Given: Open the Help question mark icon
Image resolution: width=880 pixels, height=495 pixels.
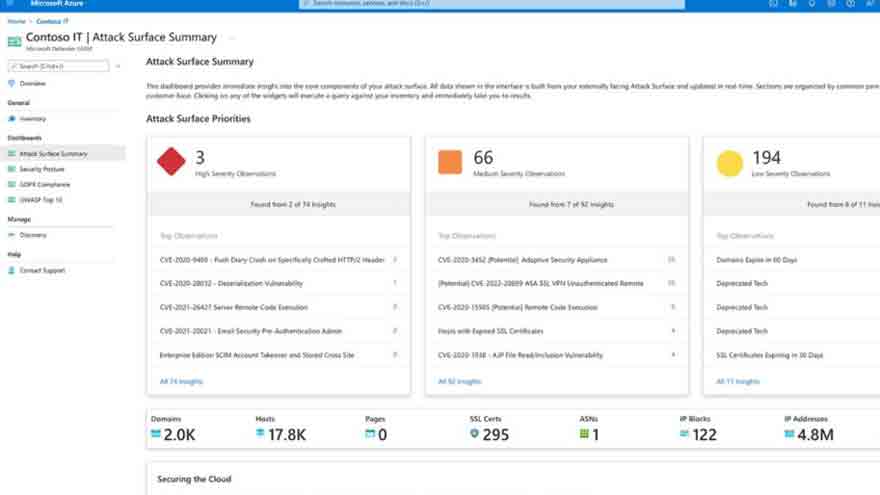Looking at the screenshot, I should tap(851, 3).
